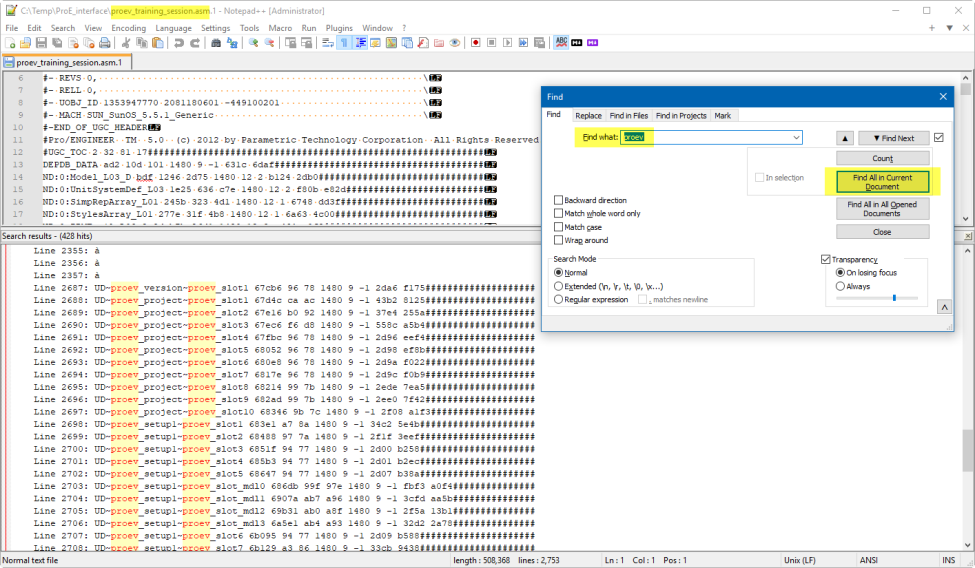Toggle Show All Characters pilcrow icon

coord(344,43)
